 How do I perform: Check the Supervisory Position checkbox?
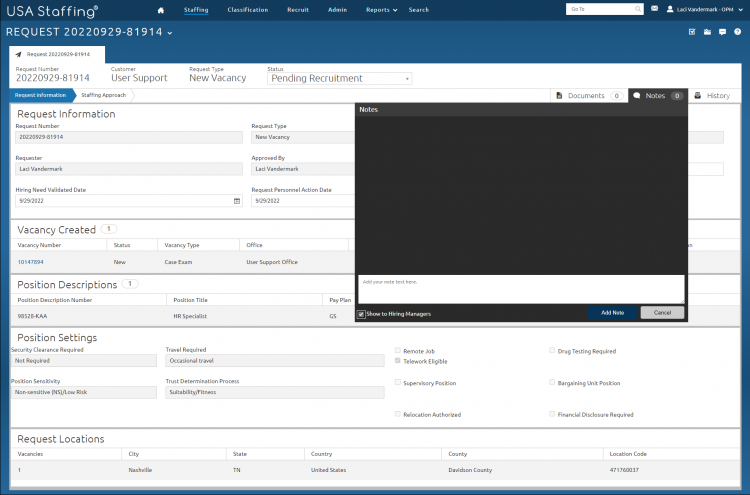point(398,382)
